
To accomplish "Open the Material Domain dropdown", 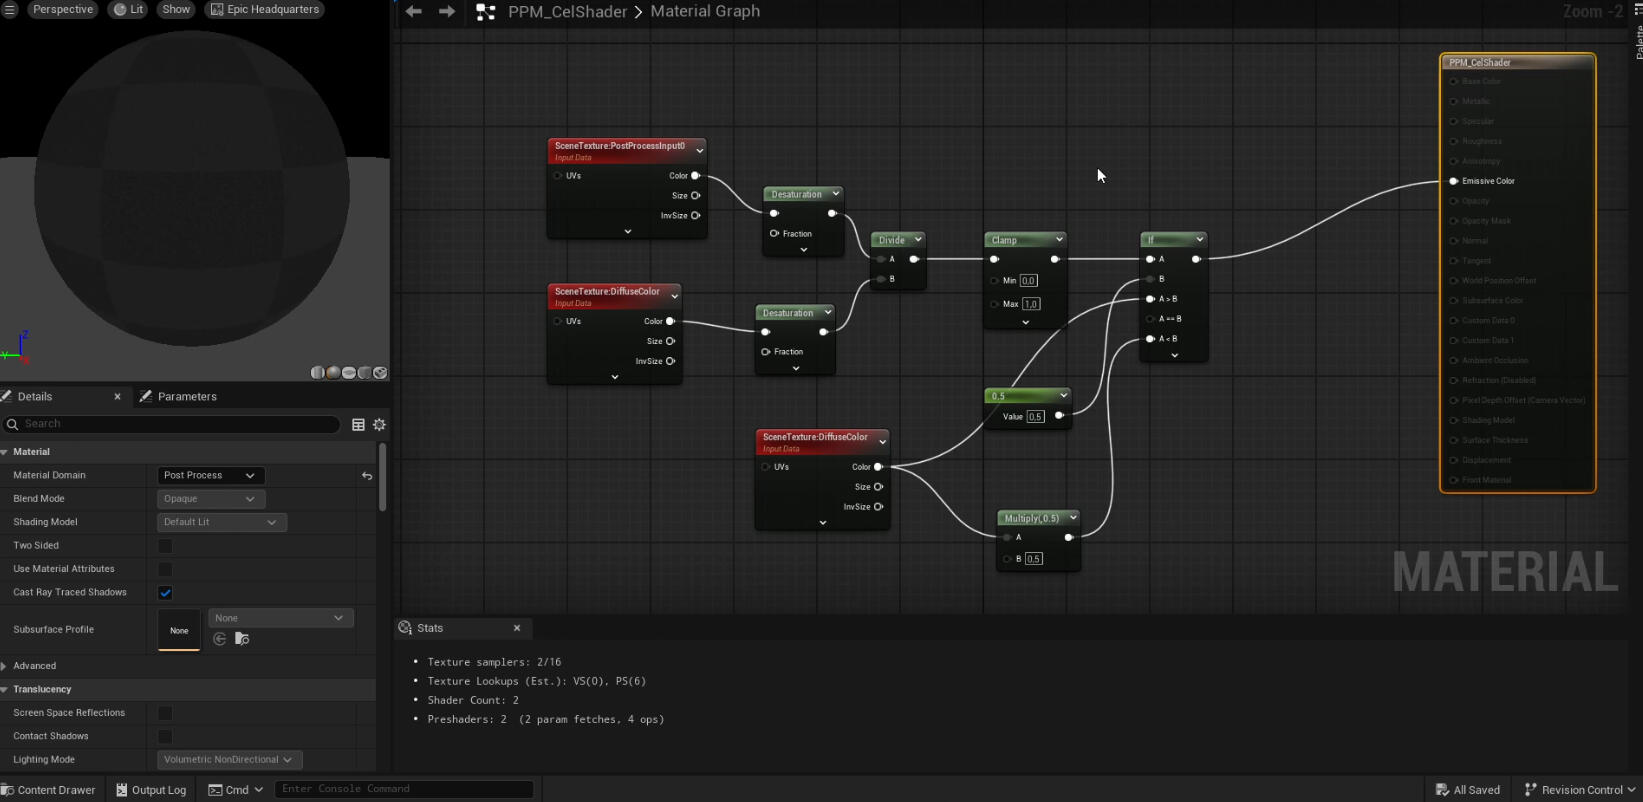I will [x=209, y=476].
